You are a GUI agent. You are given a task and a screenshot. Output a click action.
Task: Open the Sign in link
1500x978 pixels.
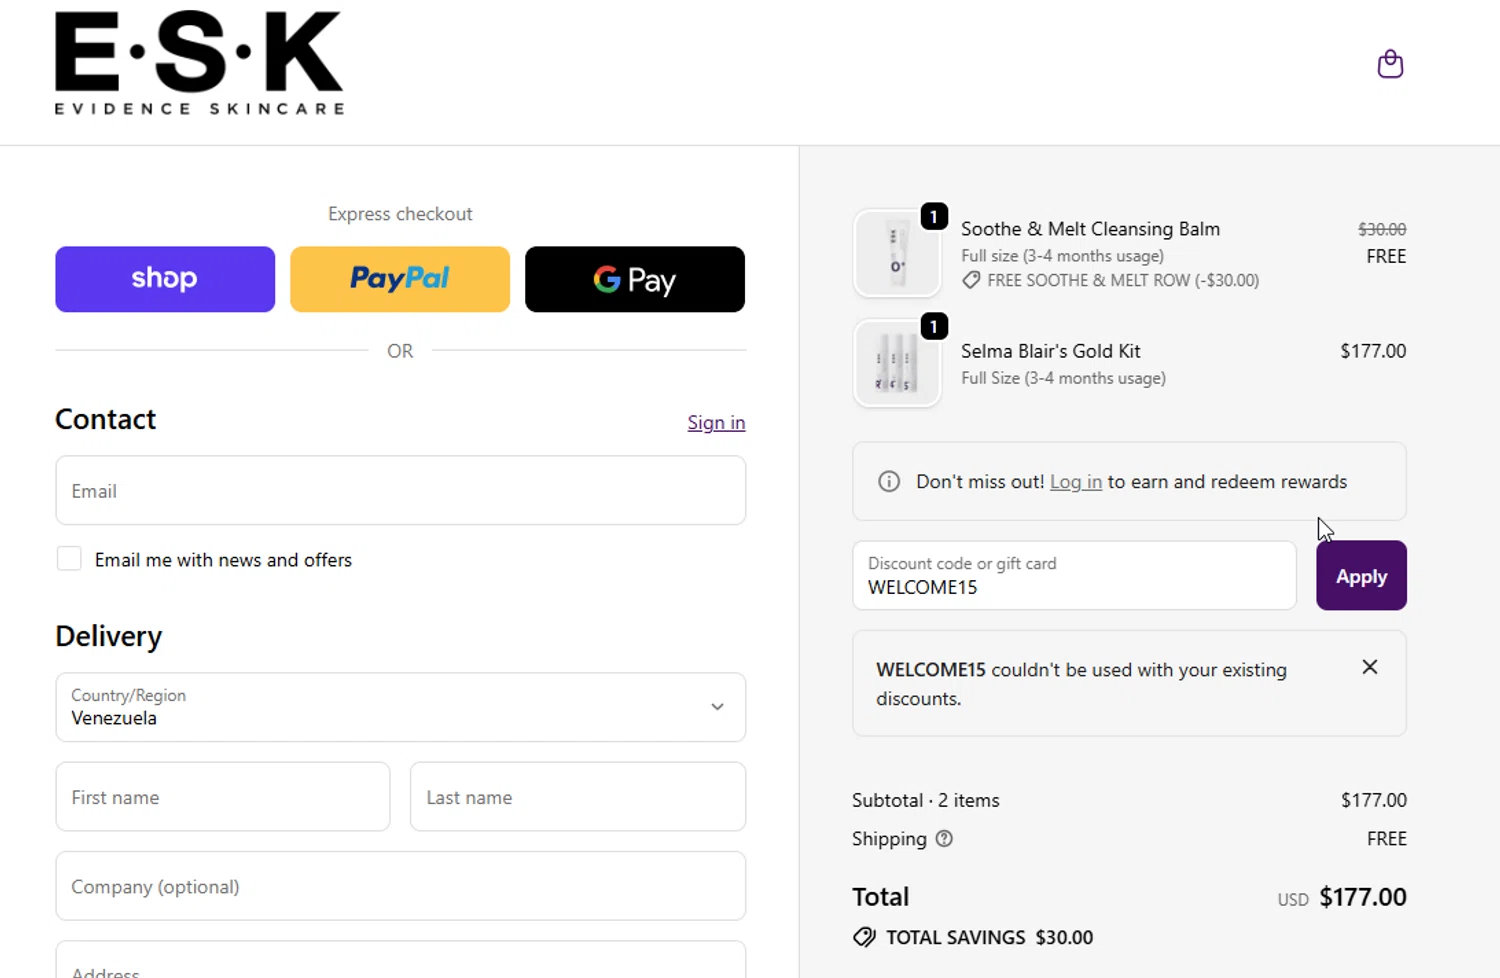[716, 423]
